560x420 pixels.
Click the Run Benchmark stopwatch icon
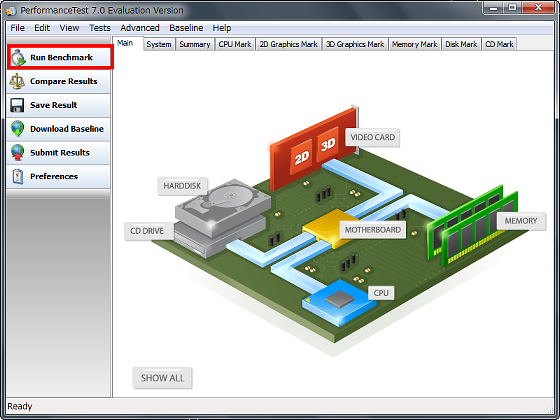pos(18,58)
